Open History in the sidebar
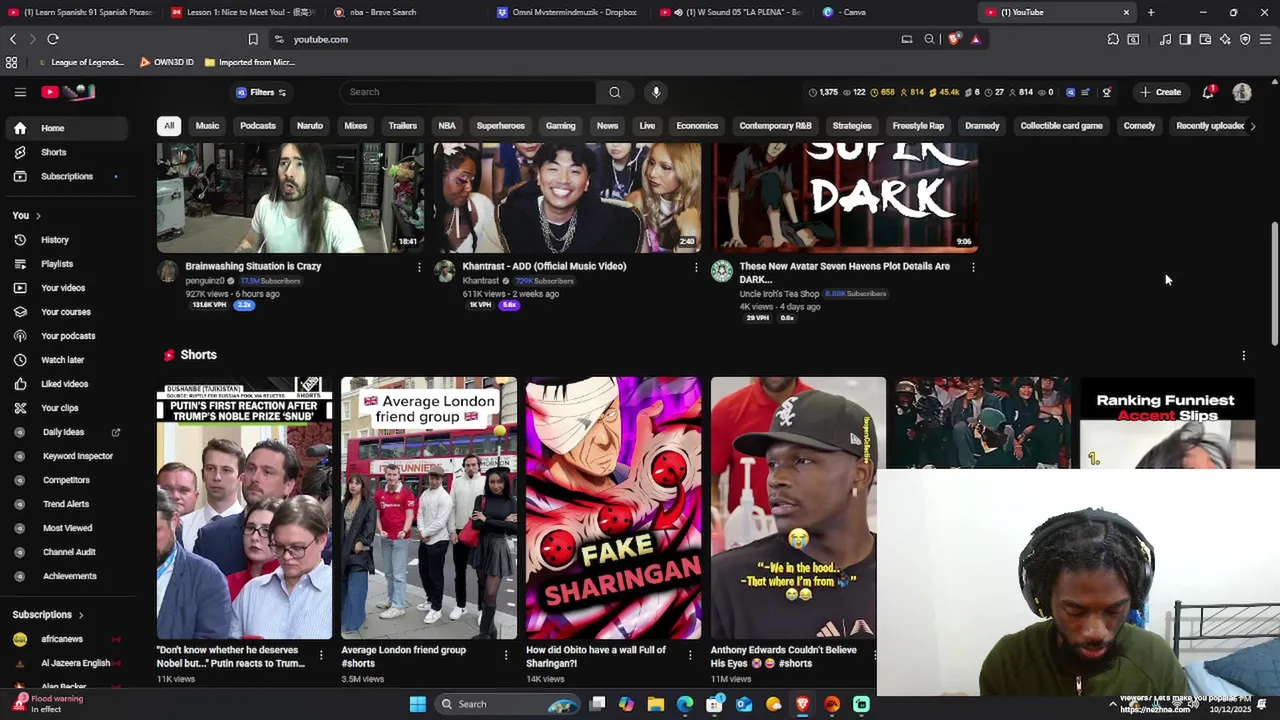This screenshot has width=1280, height=720. pyautogui.click(x=65, y=240)
